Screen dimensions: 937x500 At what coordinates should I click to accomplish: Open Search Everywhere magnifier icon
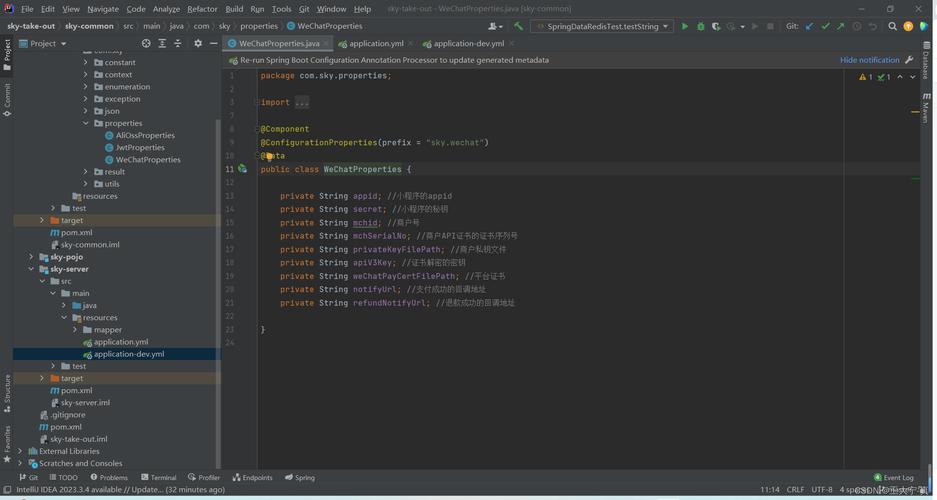[892, 26]
